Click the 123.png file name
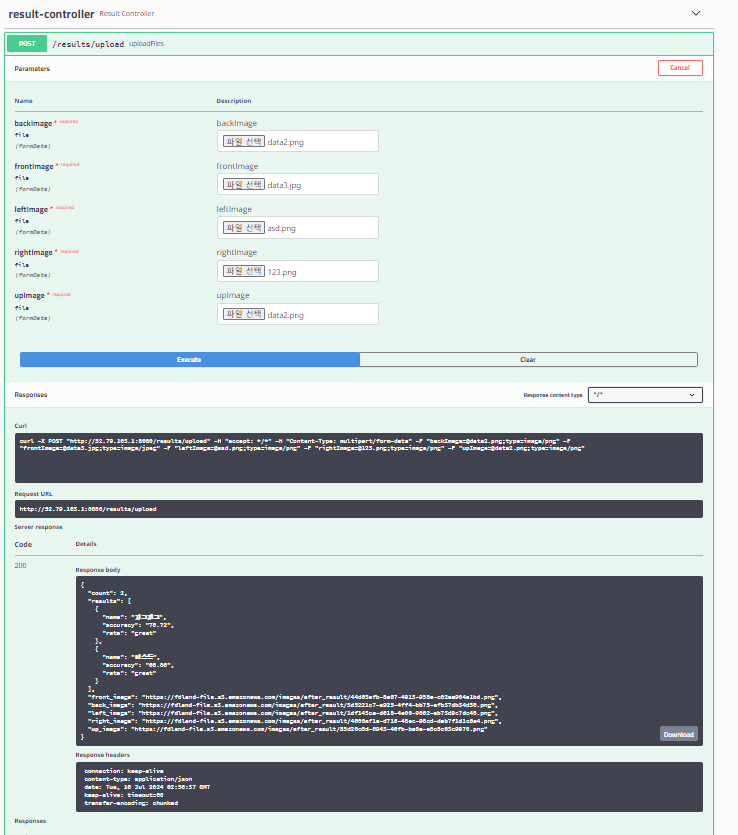This screenshot has width=738, height=835. (282, 272)
